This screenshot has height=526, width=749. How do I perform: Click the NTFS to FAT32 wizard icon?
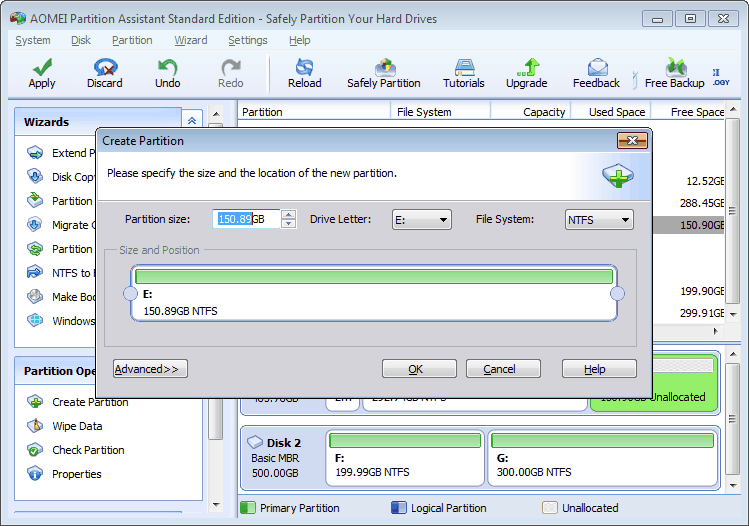point(35,272)
